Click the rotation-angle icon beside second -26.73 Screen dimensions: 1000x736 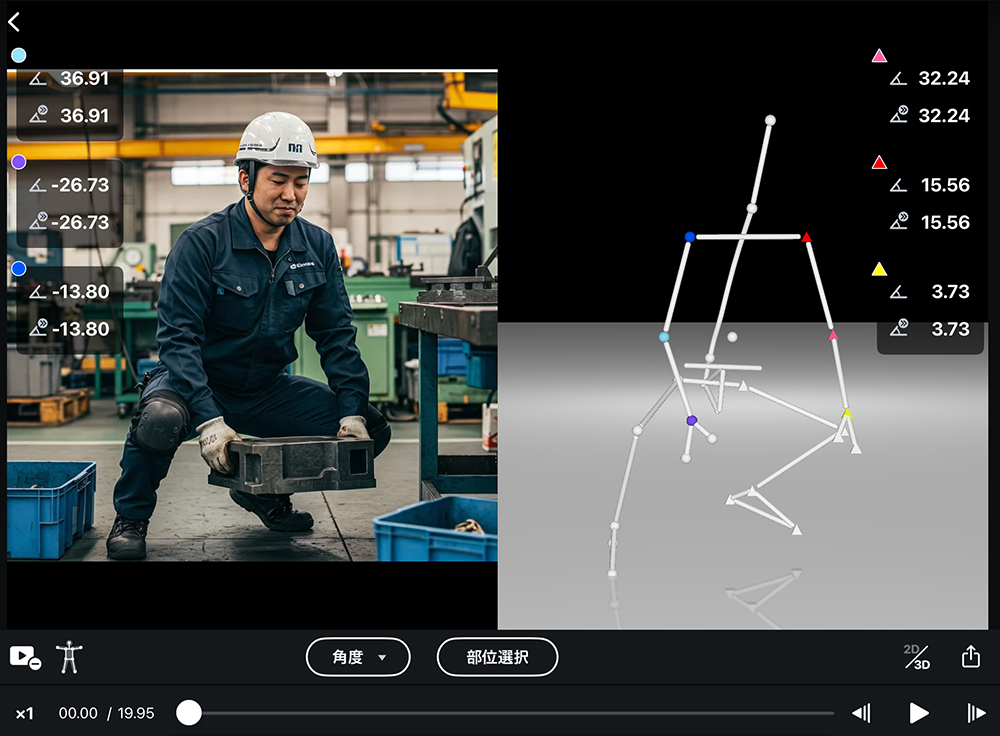38,221
